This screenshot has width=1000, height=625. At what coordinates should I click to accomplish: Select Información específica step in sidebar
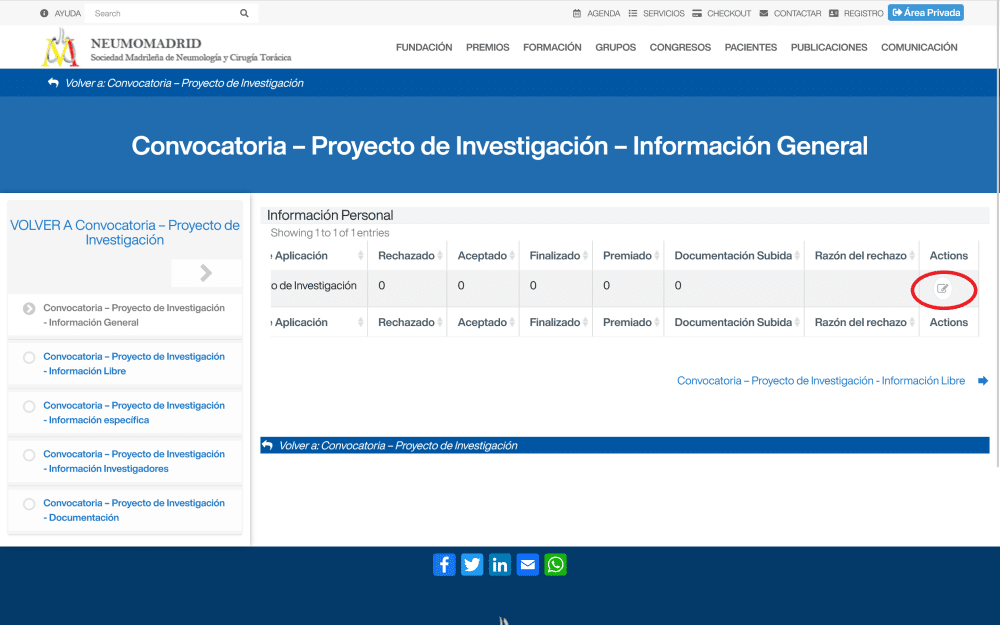pyautogui.click(x=133, y=413)
